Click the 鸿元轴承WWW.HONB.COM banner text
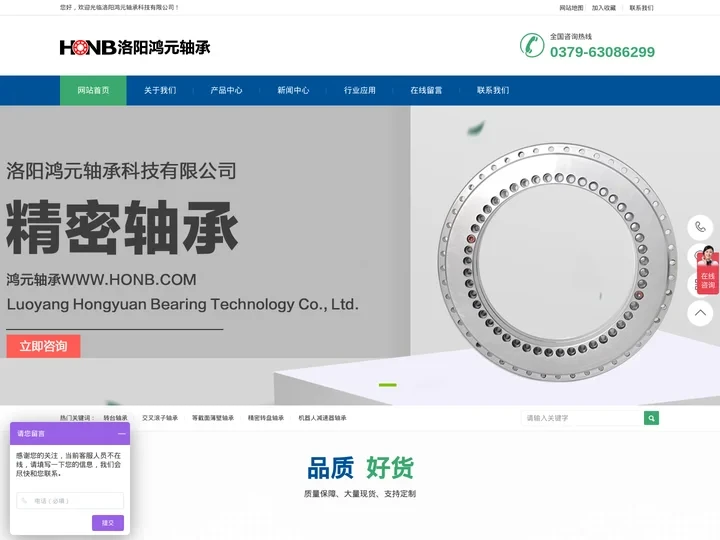Image resolution: width=720 pixels, height=540 pixels. [x=101, y=279]
